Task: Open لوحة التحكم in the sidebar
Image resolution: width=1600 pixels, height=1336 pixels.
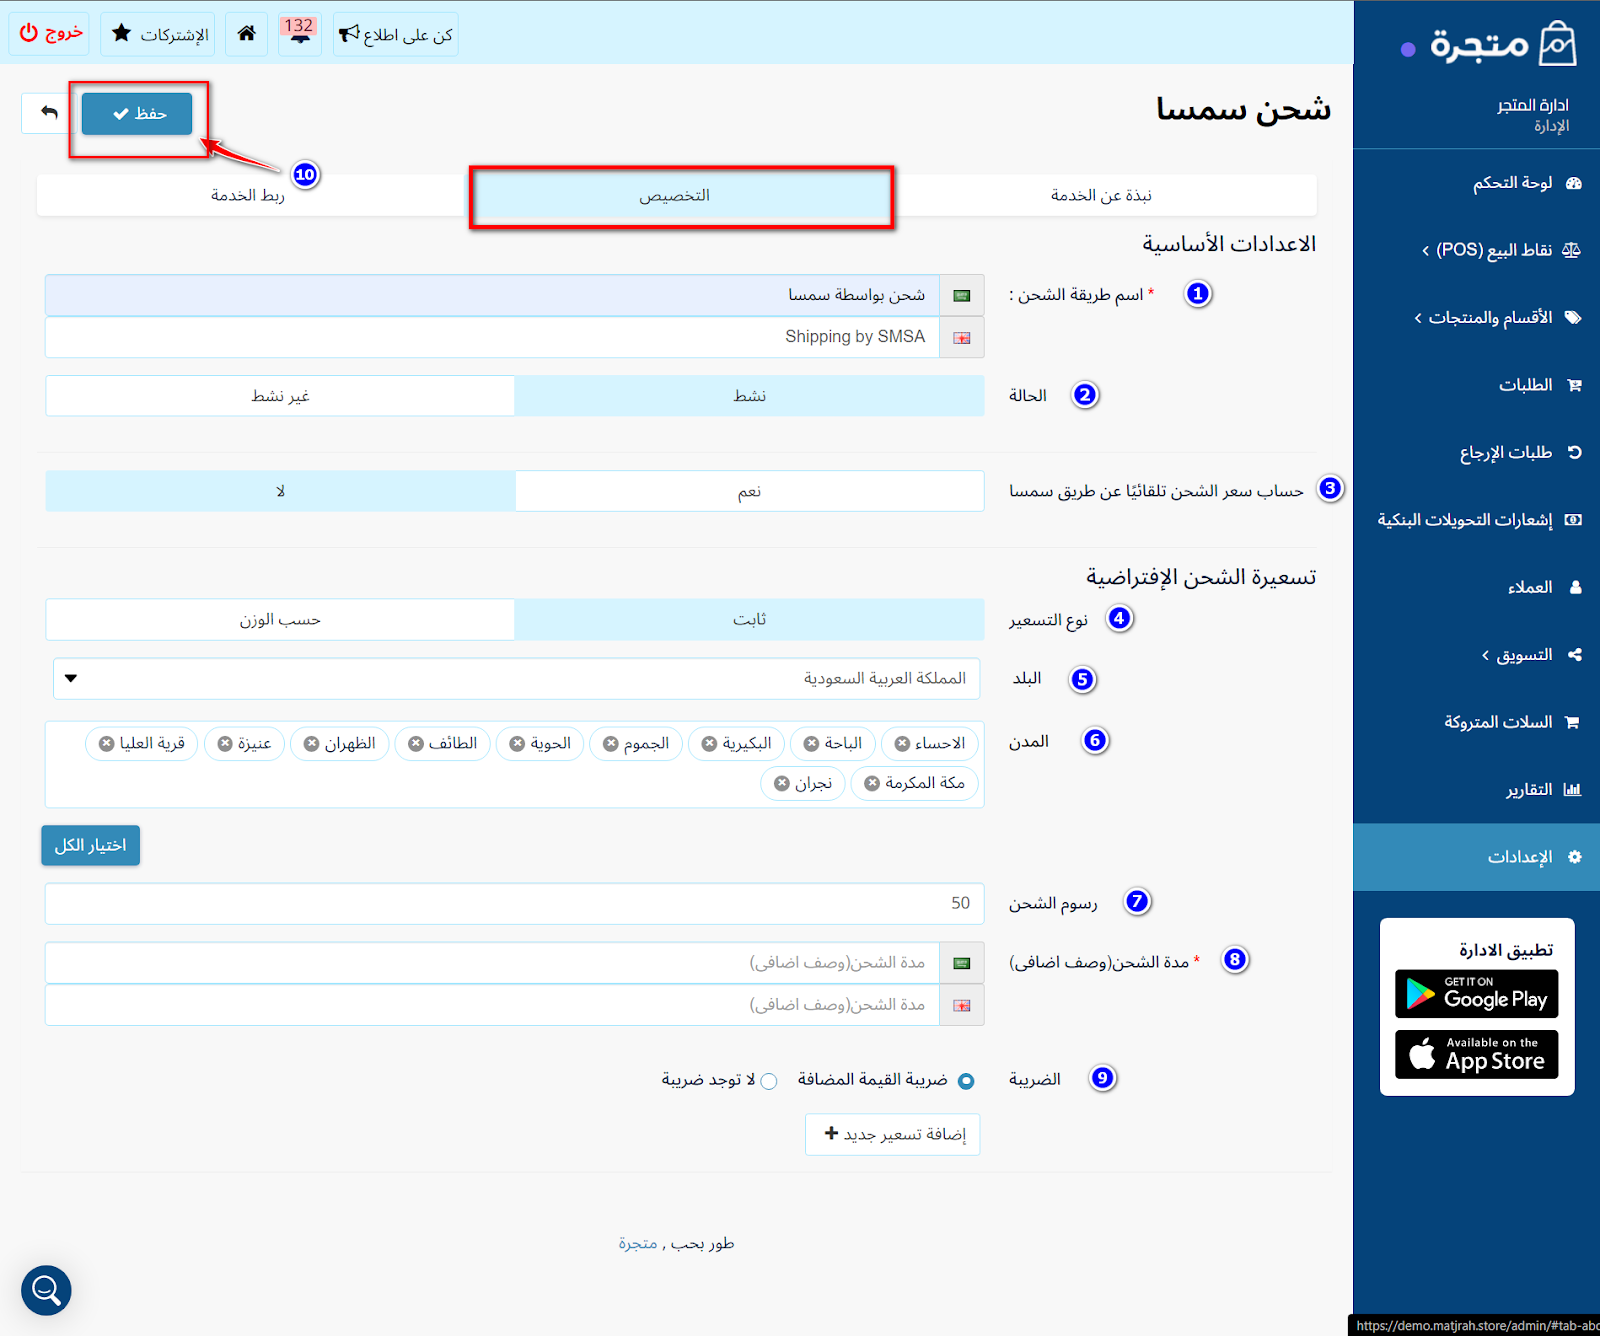Action: click(1526, 183)
